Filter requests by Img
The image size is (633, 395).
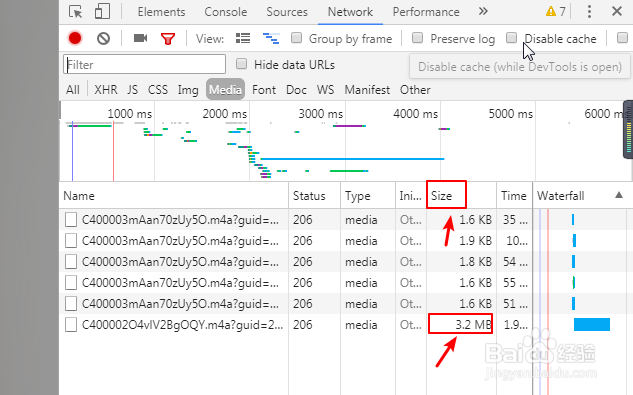click(x=188, y=90)
